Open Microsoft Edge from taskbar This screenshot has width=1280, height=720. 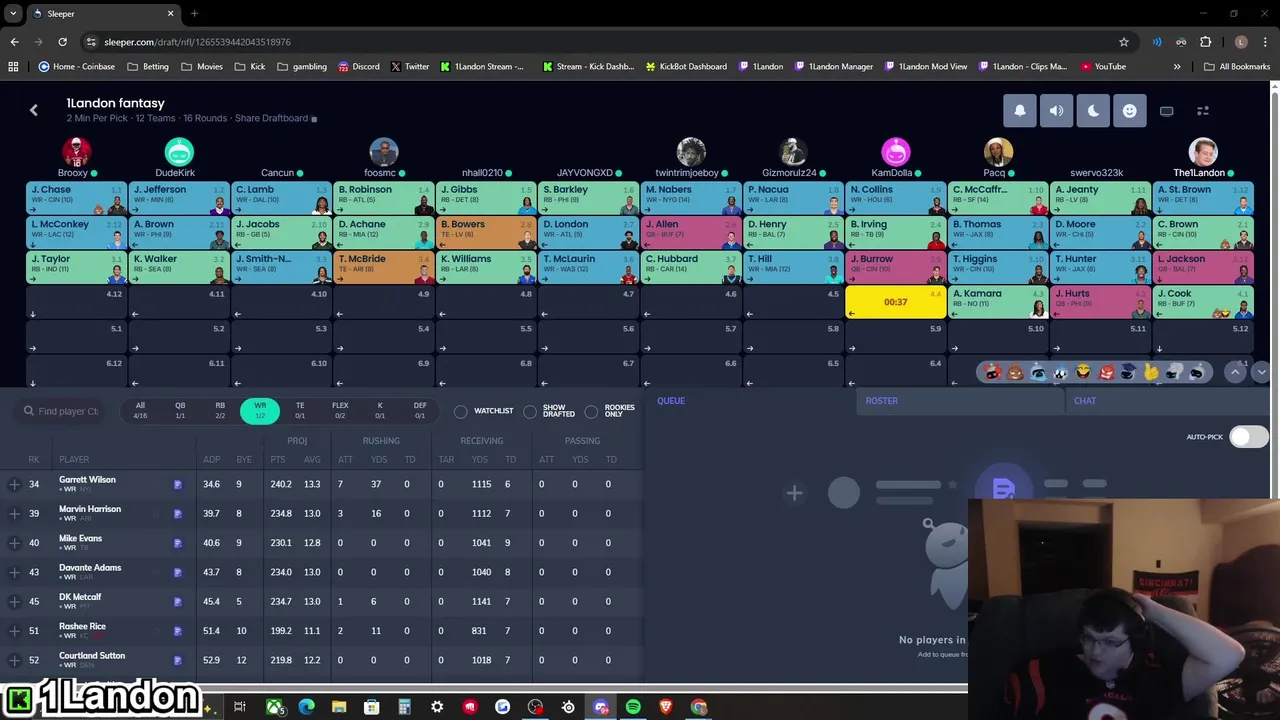click(306, 707)
